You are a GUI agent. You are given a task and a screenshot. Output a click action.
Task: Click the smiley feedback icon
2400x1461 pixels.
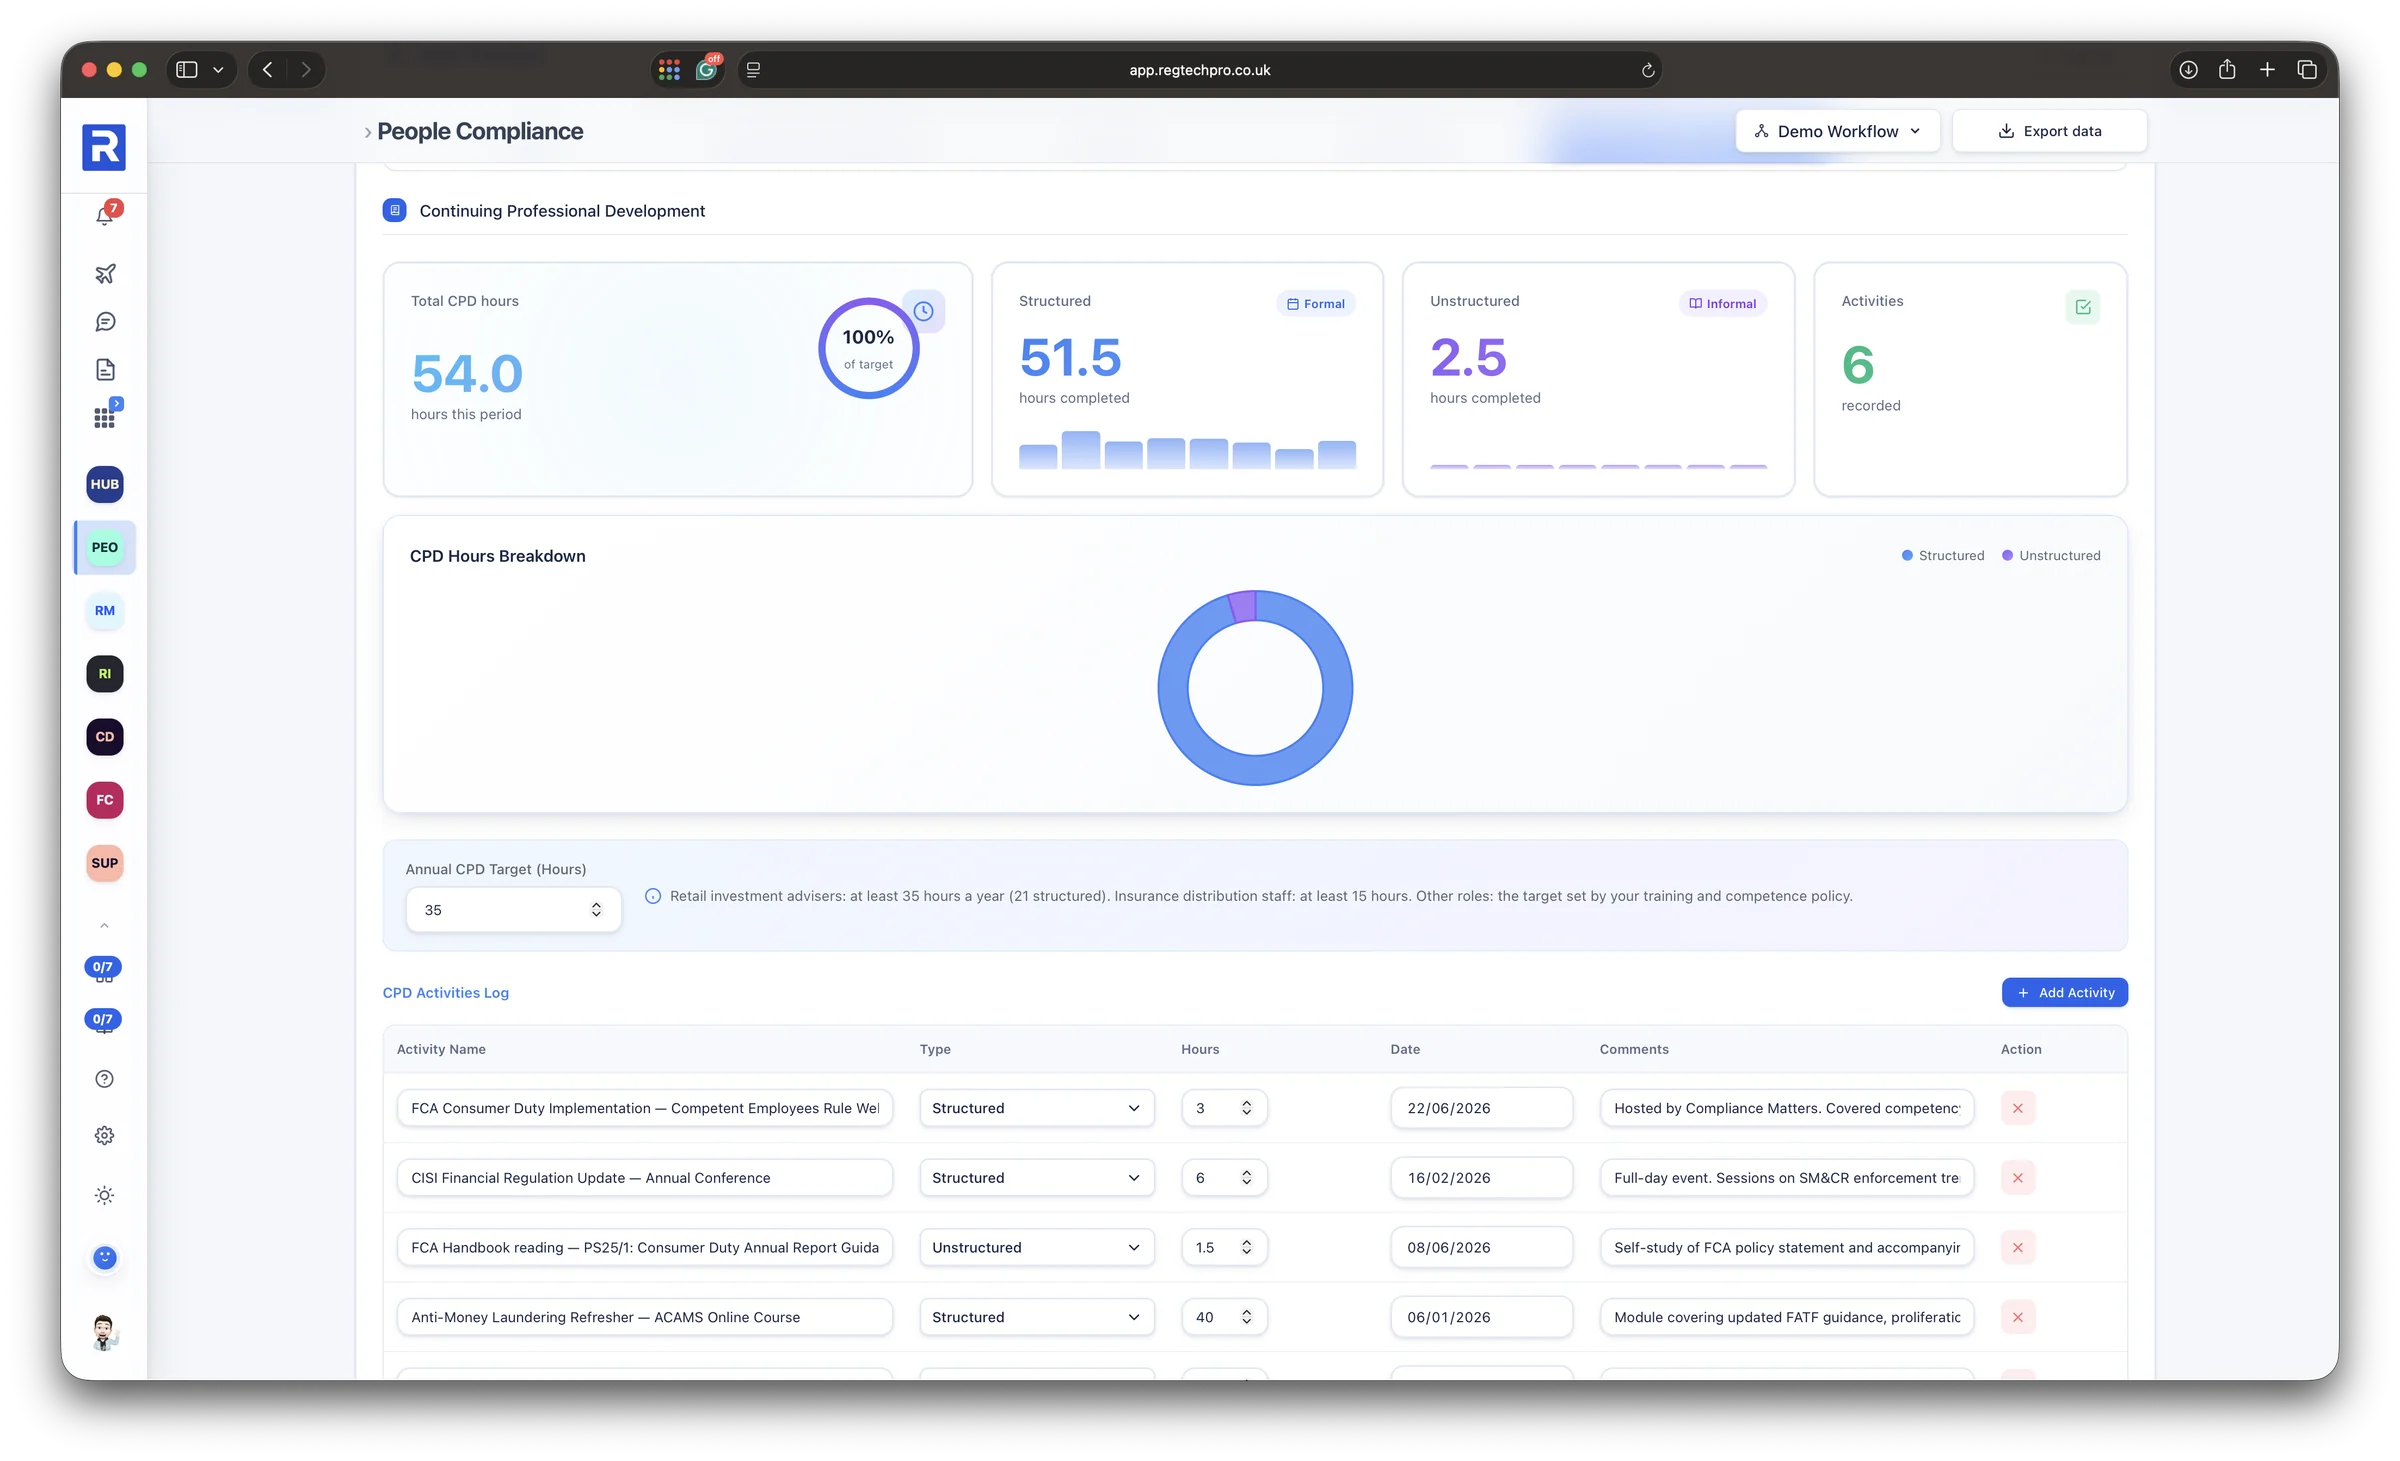pos(105,1257)
